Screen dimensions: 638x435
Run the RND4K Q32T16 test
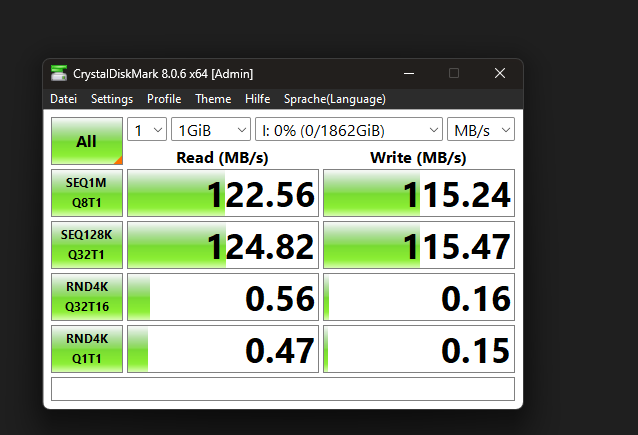coord(87,297)
